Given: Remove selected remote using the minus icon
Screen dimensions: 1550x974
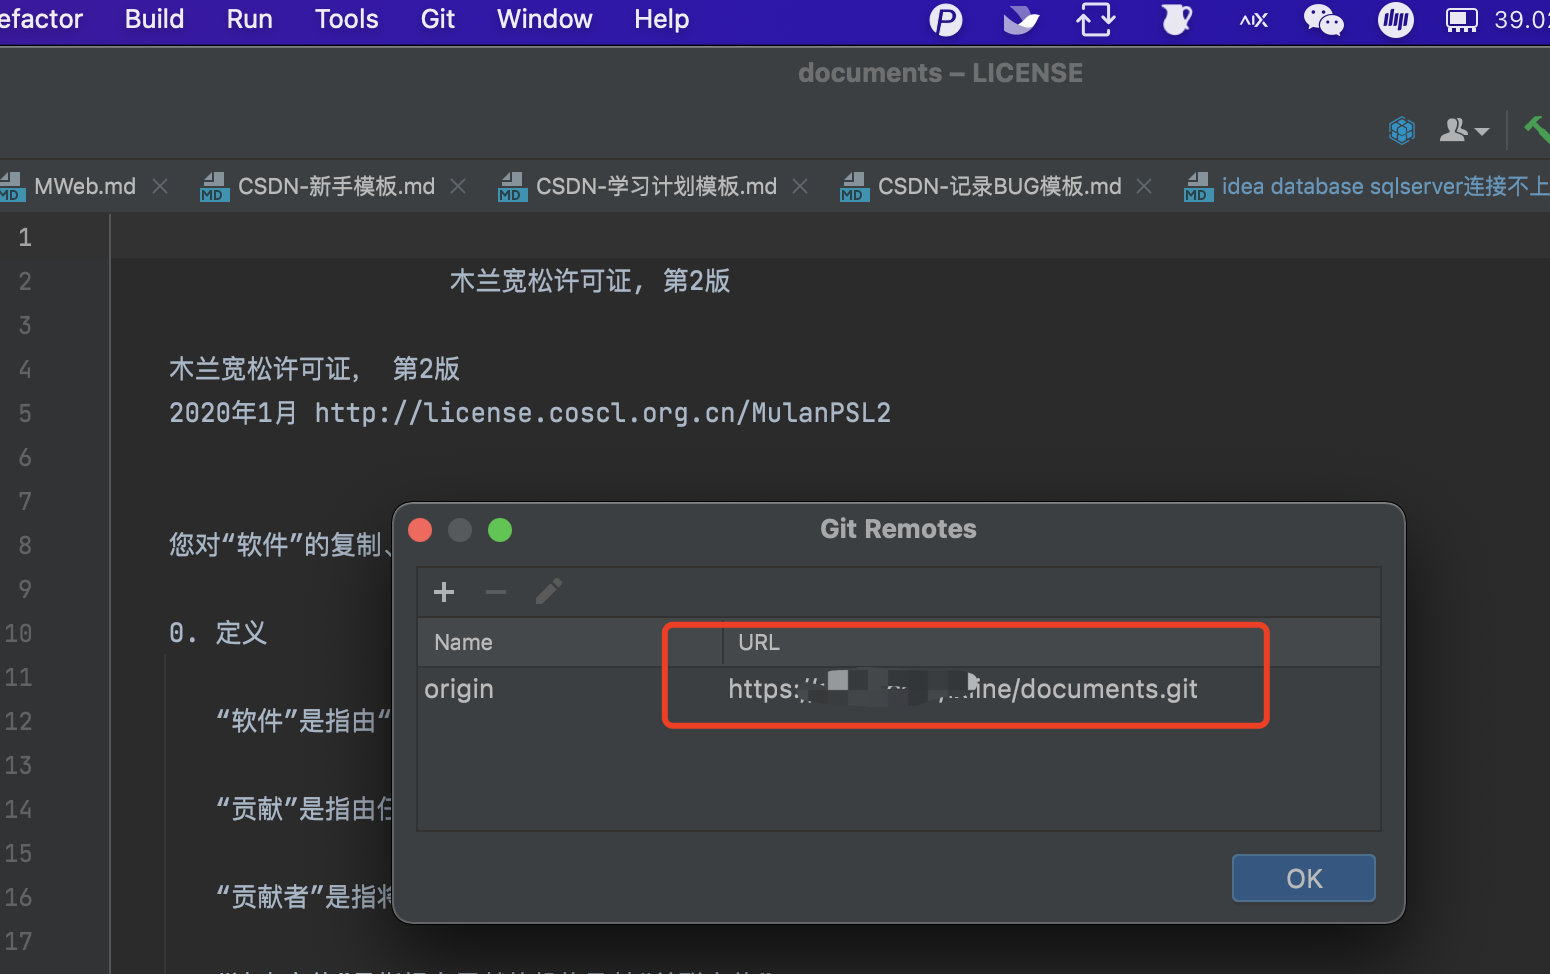Looking at the screenshot, I should point(495,591).
